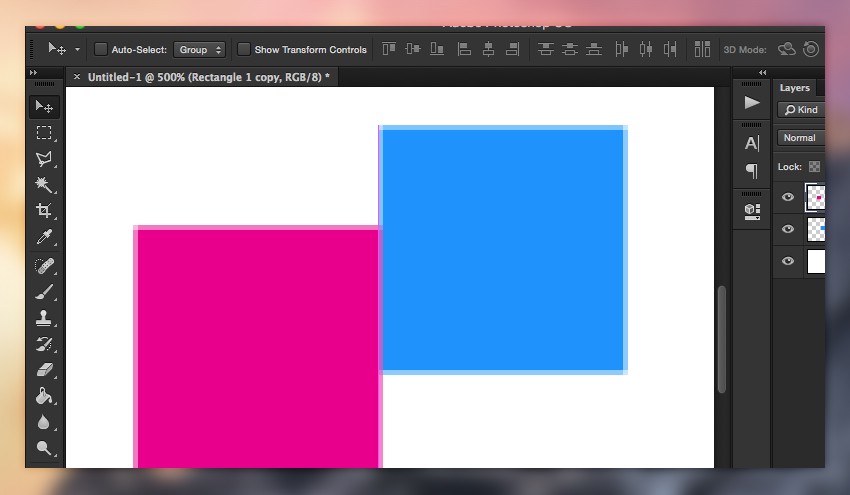Pick the Magic Wand tool
The image size is (850, 495).
[x=44, y=185]
